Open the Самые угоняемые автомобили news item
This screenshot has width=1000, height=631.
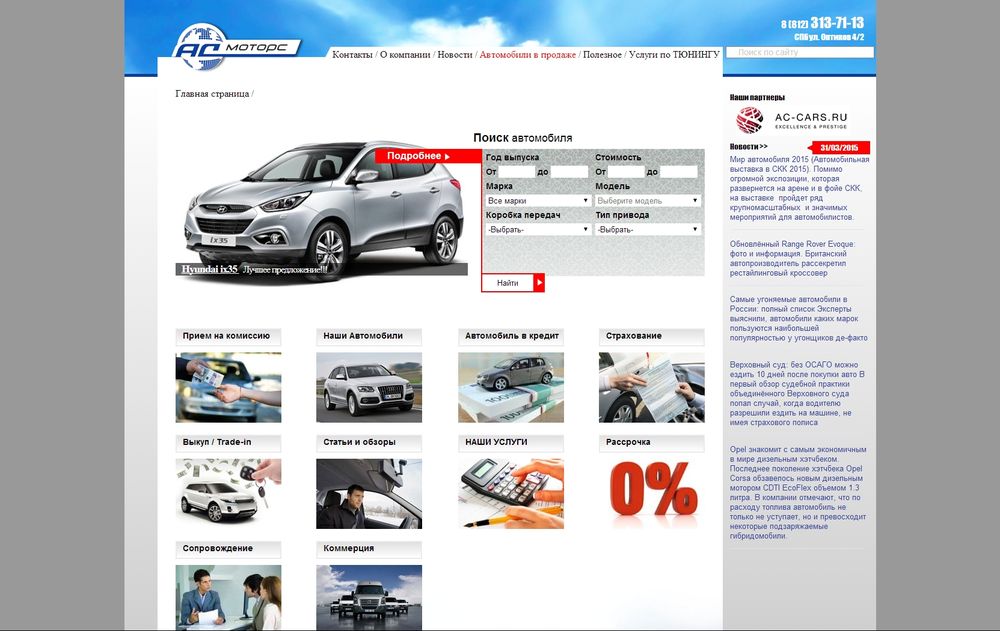pyautogui.click(x=798, y=318)
